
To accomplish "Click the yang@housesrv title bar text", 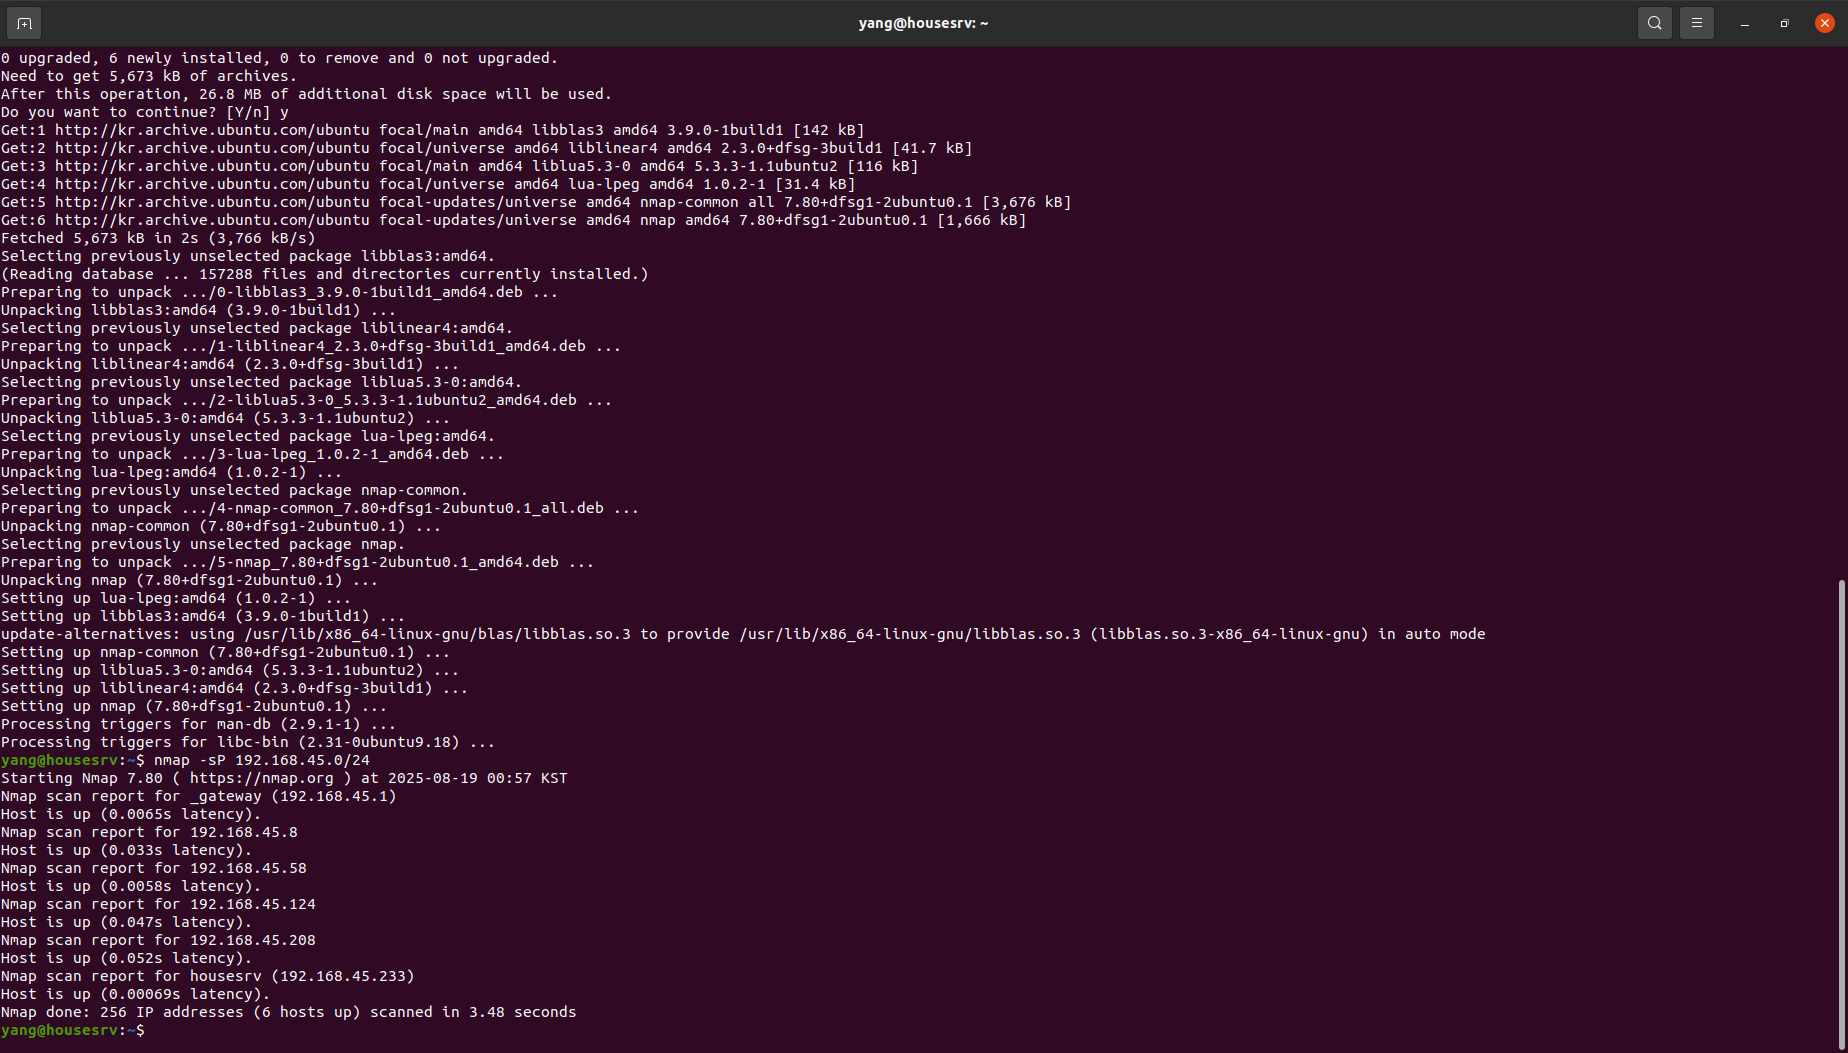I will tap(923, 22).
